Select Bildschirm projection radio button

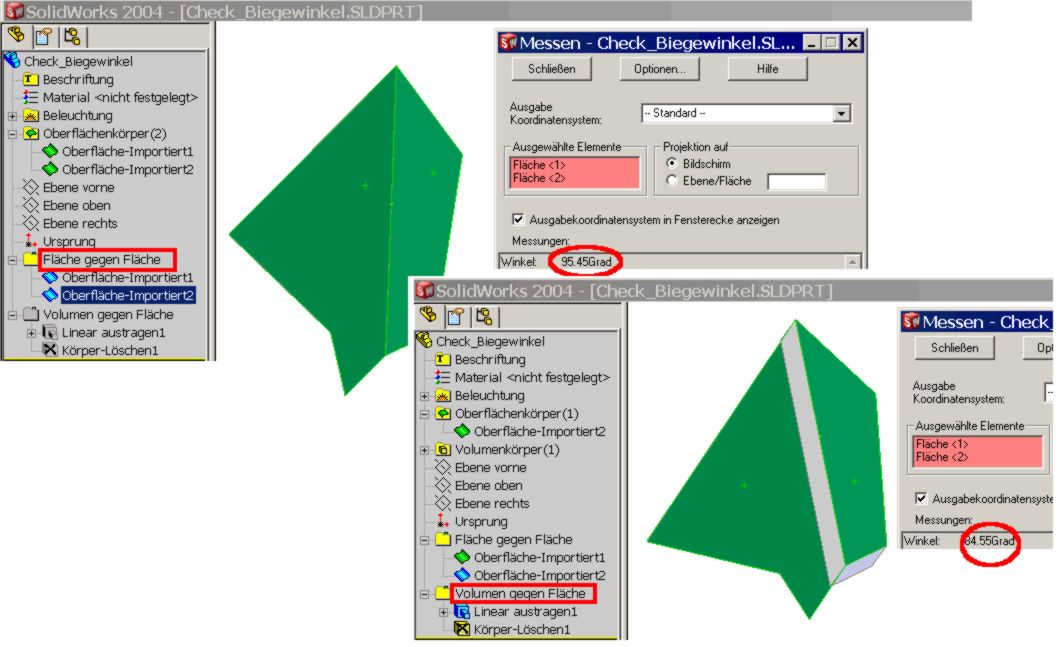(x=671, y=163)
